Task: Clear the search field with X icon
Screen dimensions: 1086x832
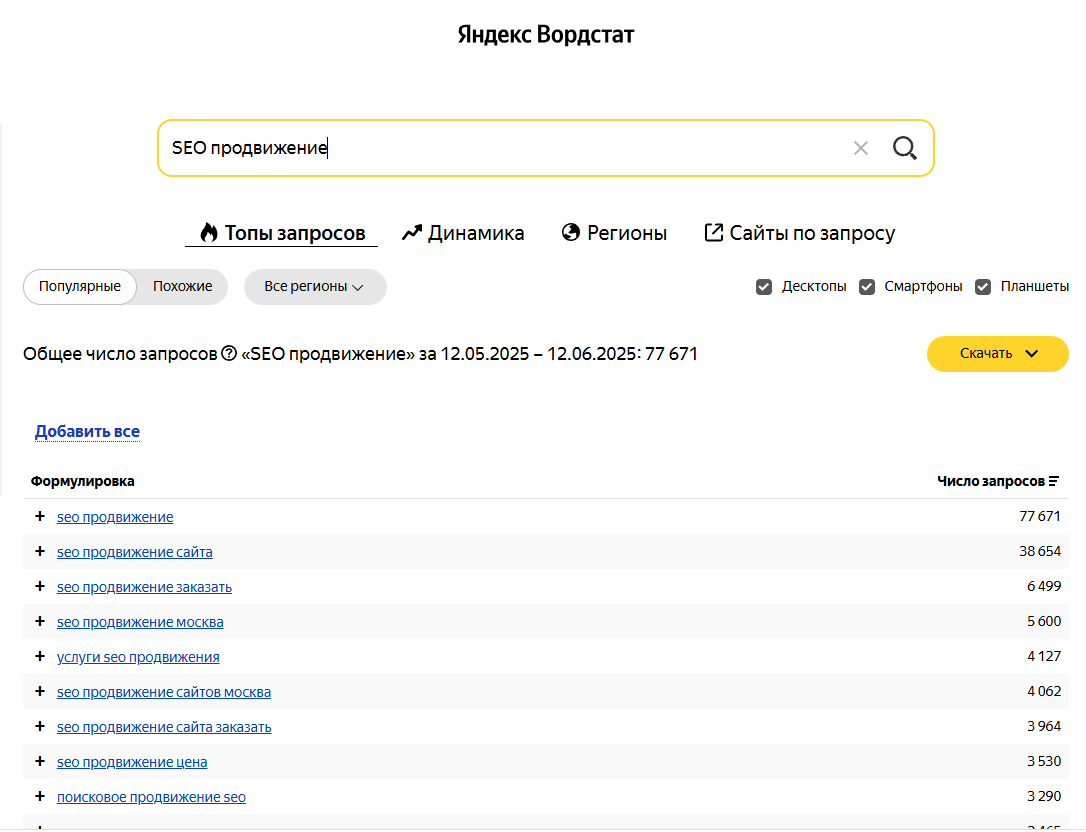Action: coord(860,148)
